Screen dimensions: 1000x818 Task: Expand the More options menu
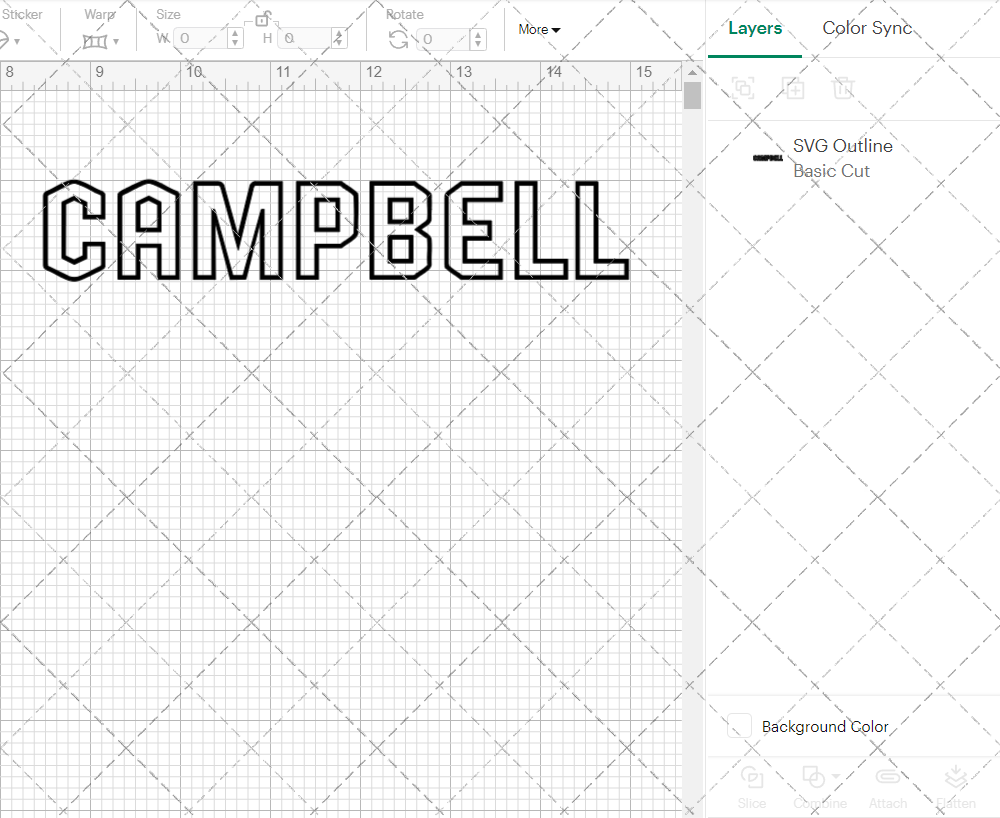[x=538, y=29]
